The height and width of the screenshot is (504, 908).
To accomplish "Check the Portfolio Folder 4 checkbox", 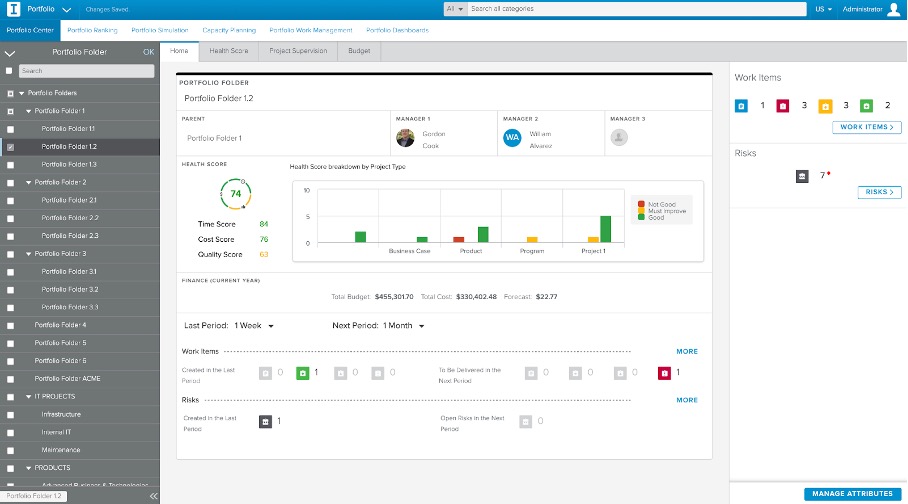I will pos(11,325).
